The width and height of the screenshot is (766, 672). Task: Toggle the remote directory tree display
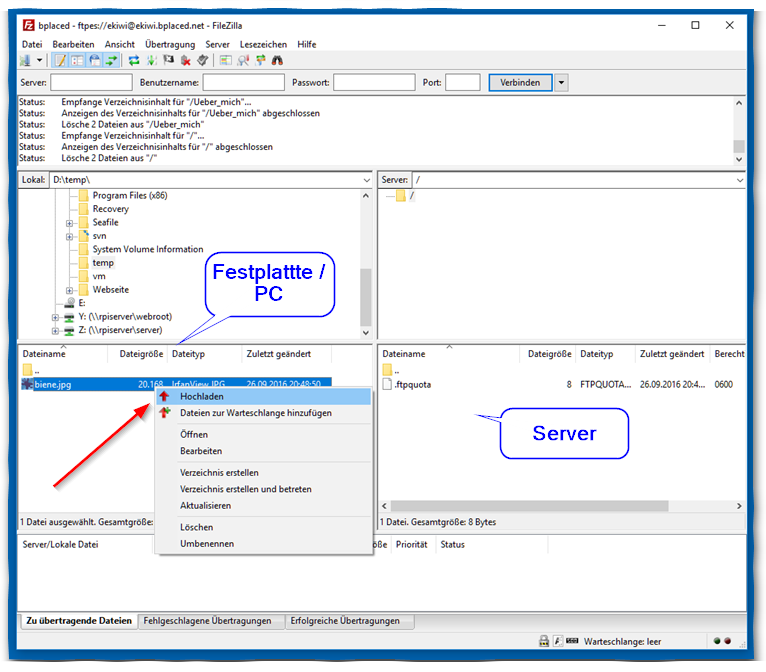[95, 61]
